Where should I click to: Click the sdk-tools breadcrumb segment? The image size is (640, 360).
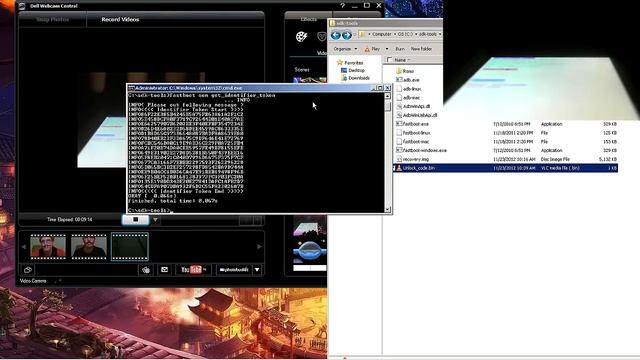pyautogui.click(x=427, y=34)
